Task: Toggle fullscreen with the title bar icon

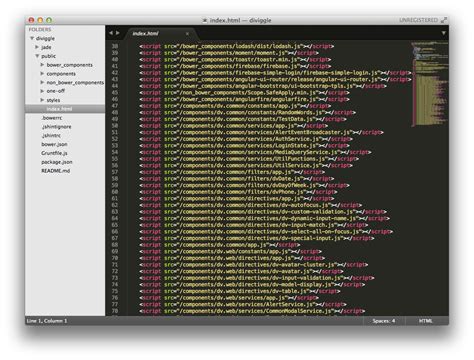Action: coord(444,20)
